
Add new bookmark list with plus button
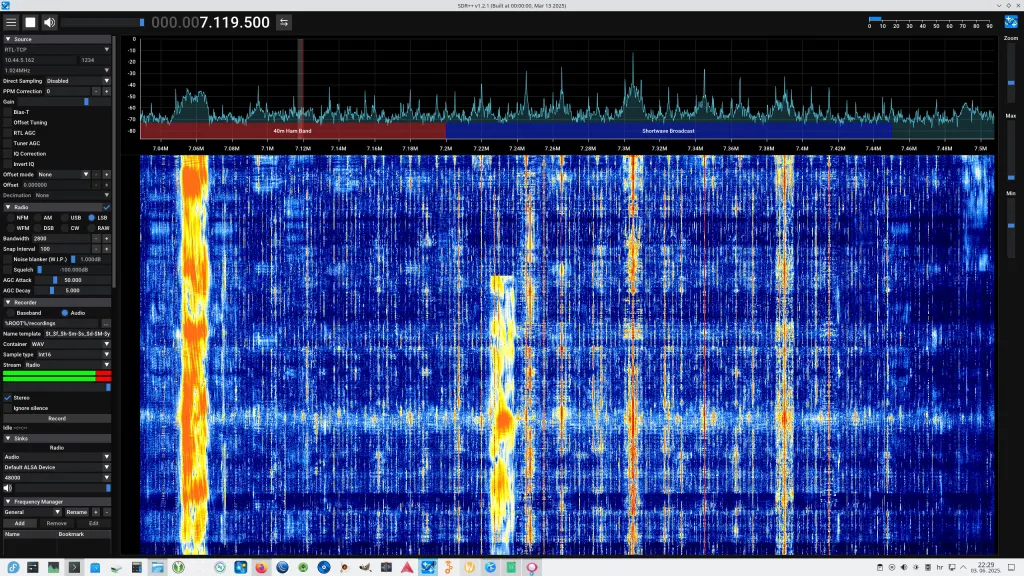(x=96, y=512)
